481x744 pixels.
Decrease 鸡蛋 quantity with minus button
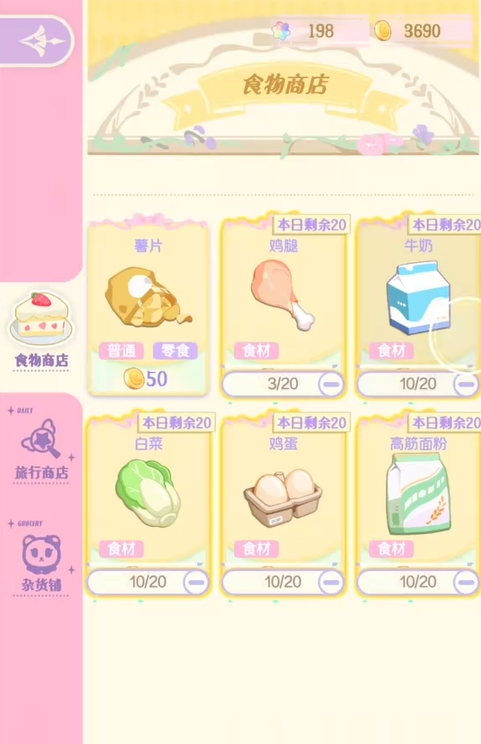[x=331, y=582]
